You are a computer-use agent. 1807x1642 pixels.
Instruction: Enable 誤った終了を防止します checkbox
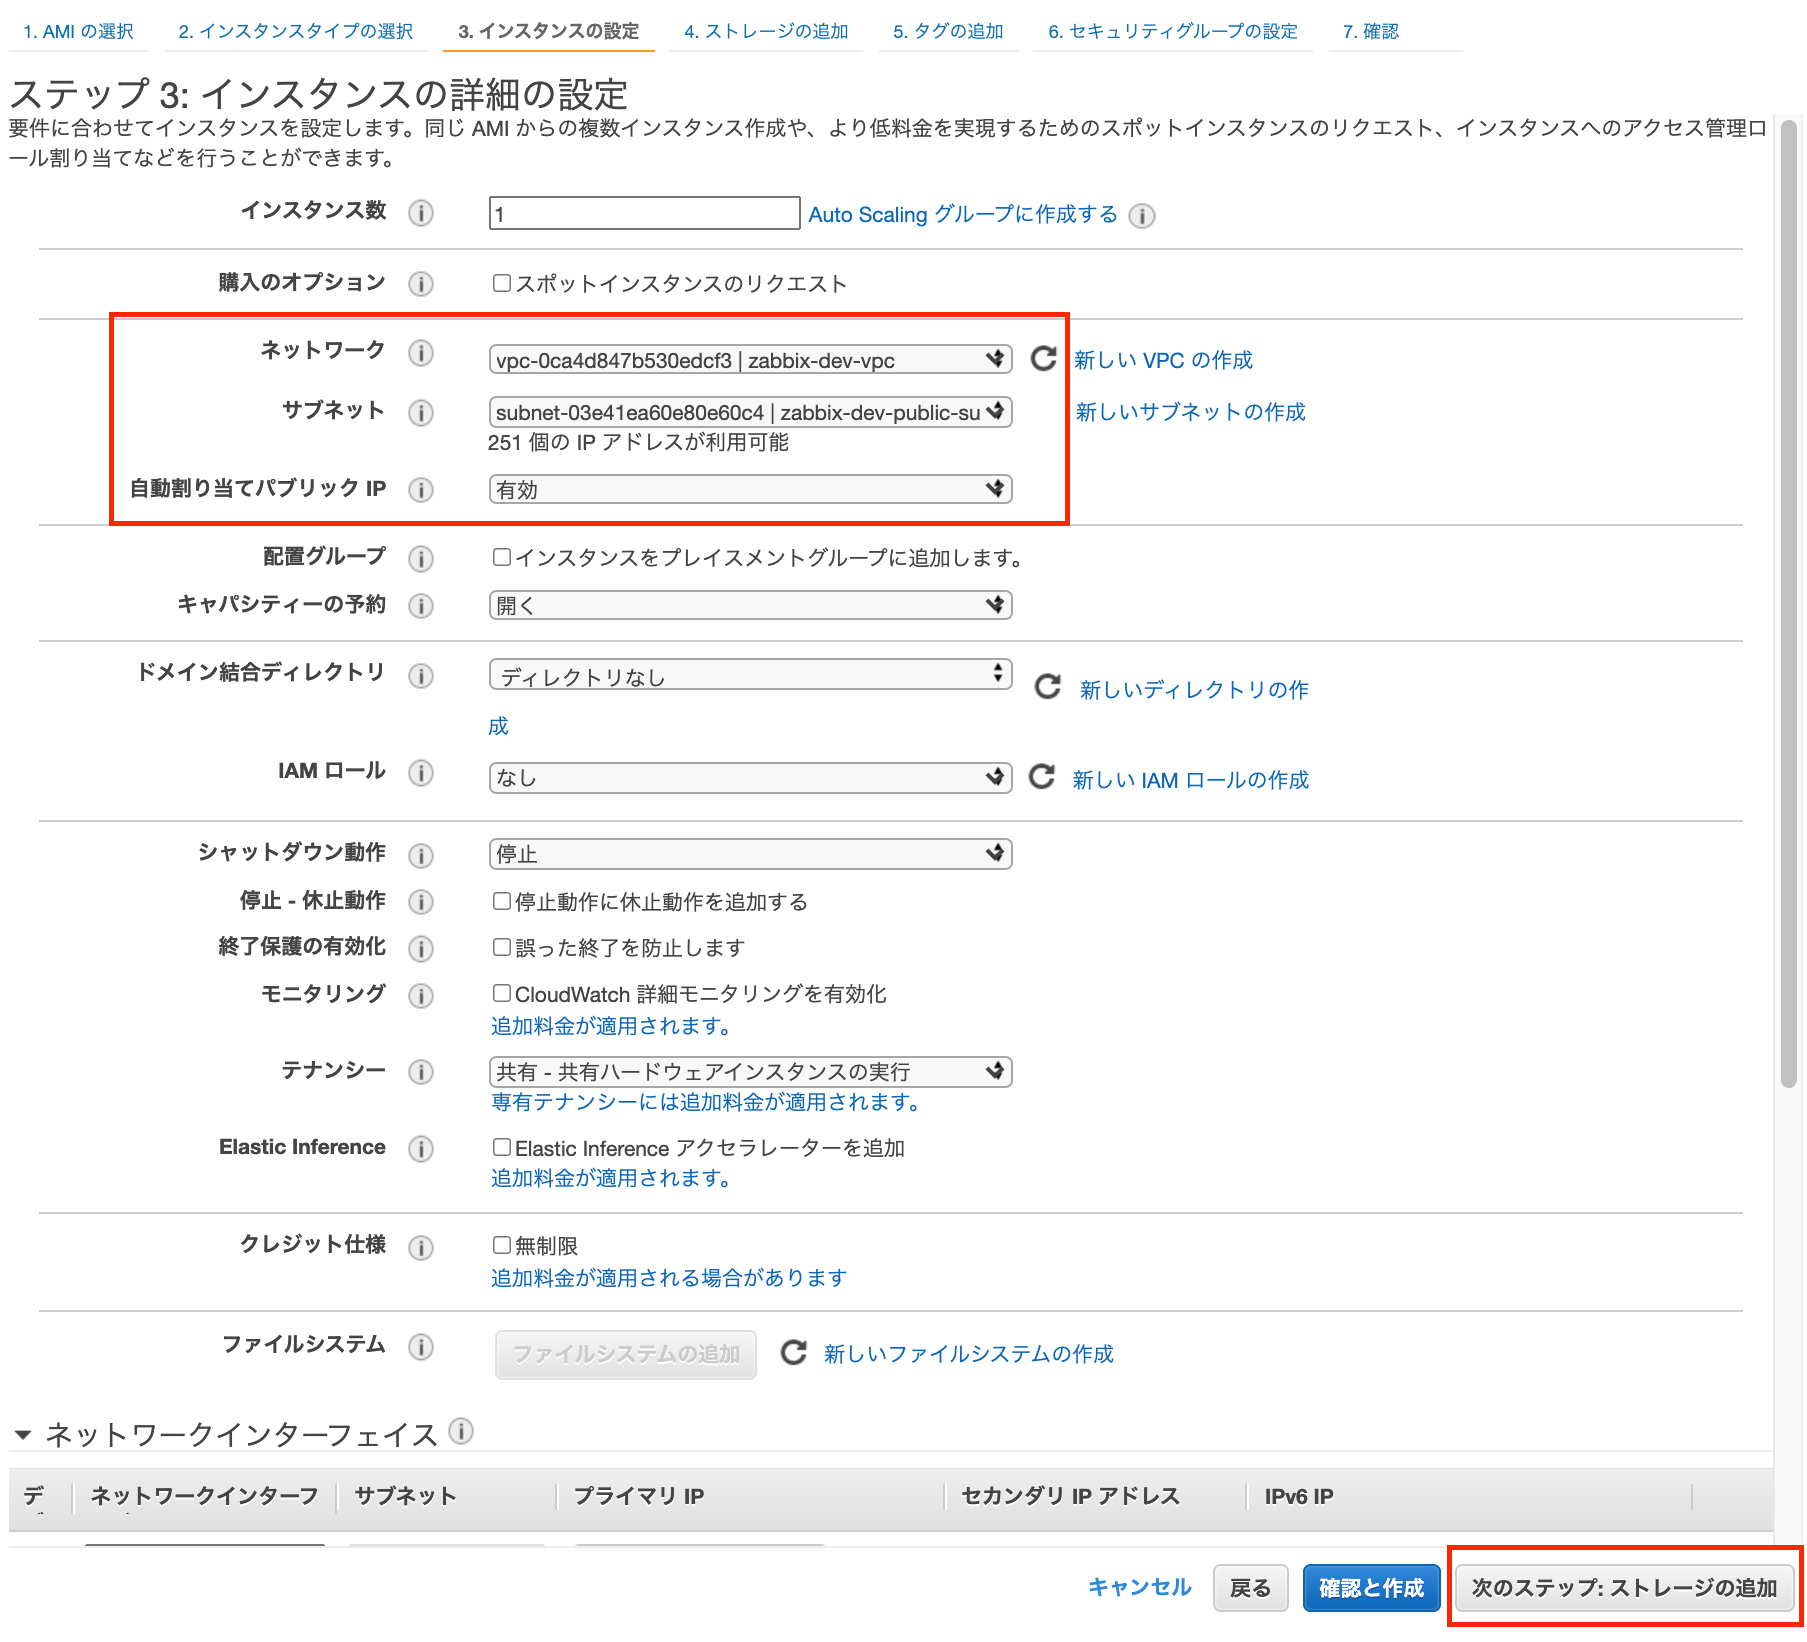tap(502, 947)
